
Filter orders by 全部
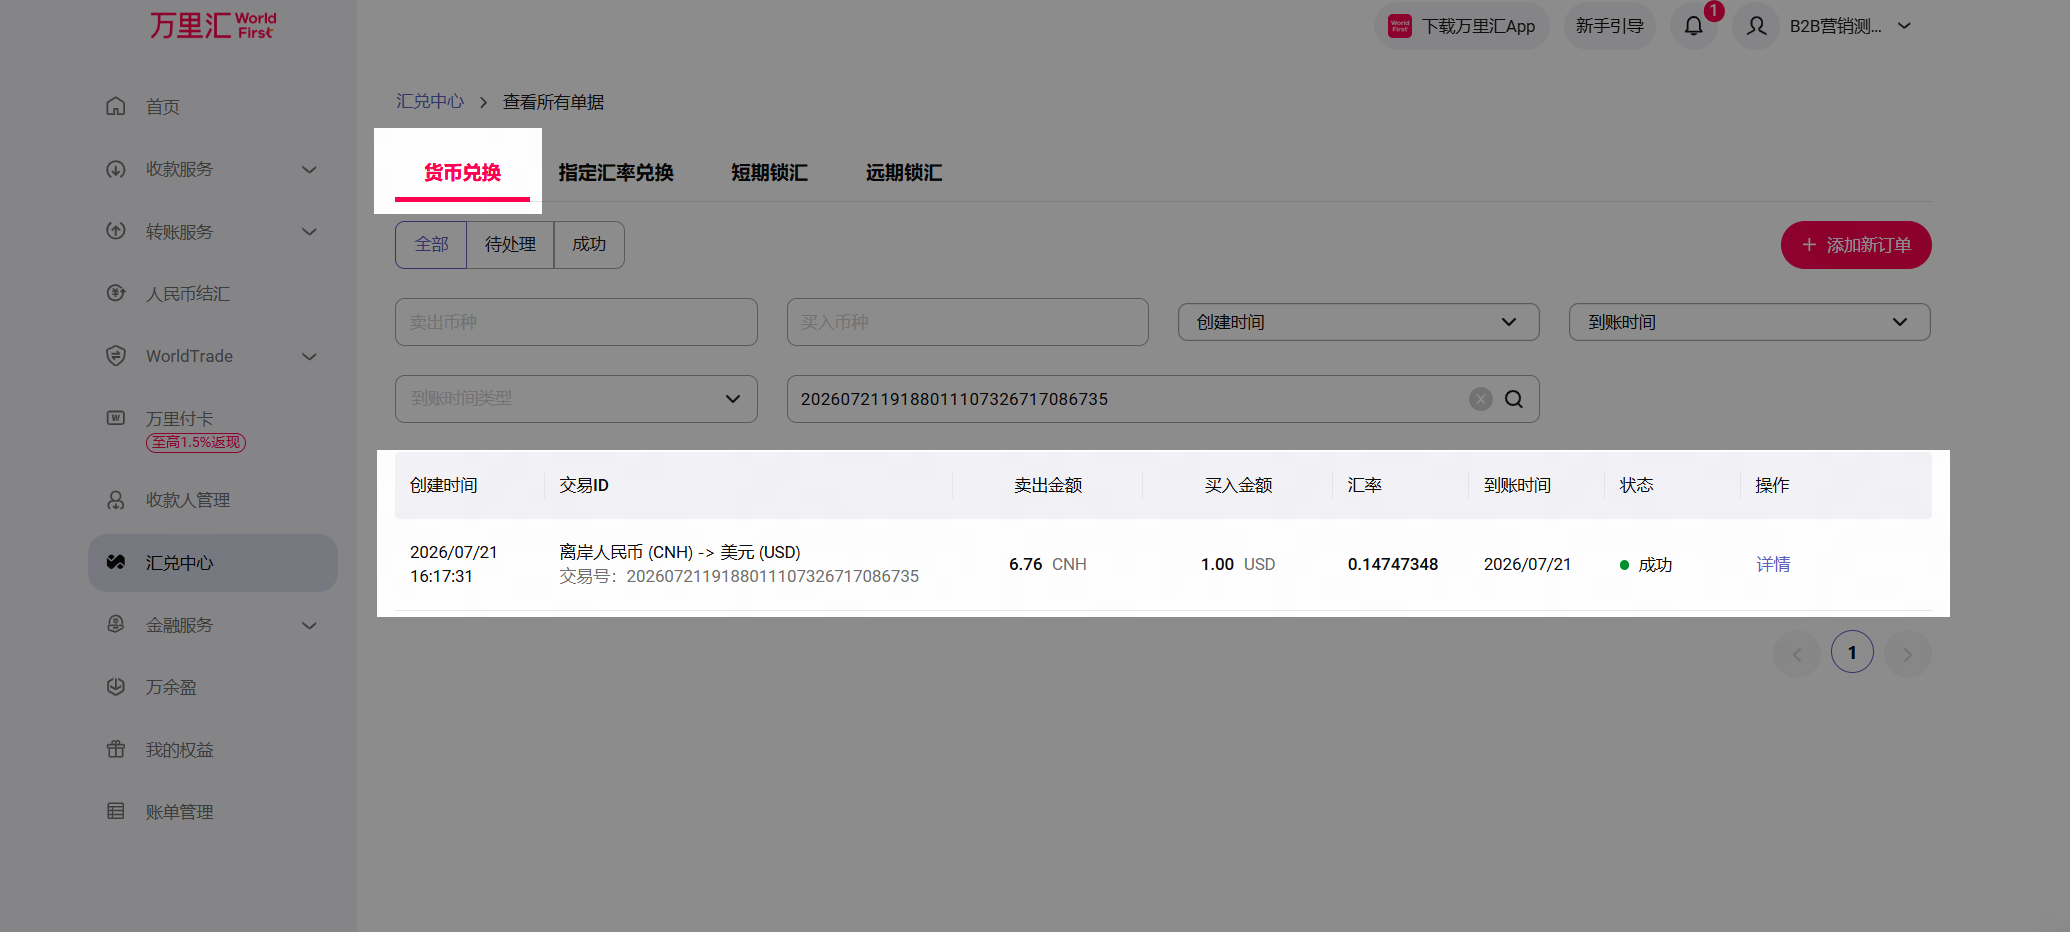click(x=431, y=244)
